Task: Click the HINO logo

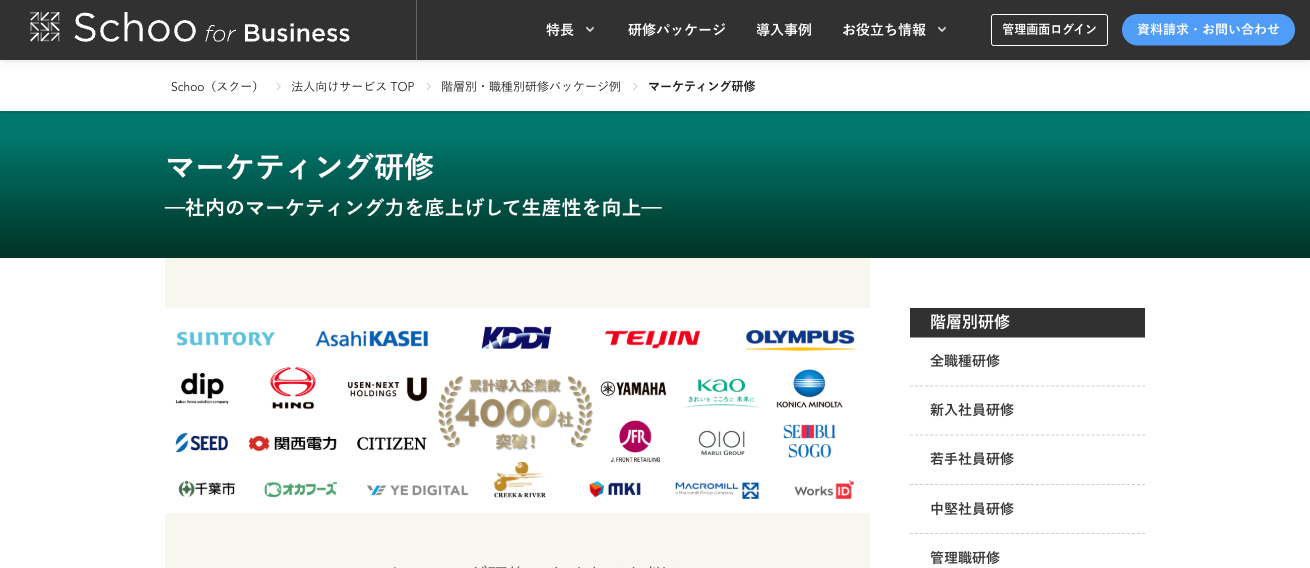Action: pyautogui.click(x=293, y=388)
